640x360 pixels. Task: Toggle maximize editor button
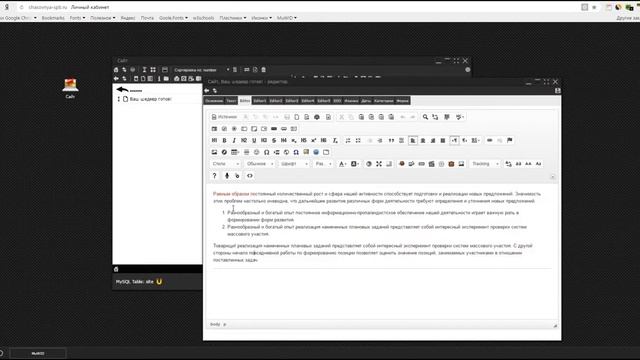(x=379, y=164)
